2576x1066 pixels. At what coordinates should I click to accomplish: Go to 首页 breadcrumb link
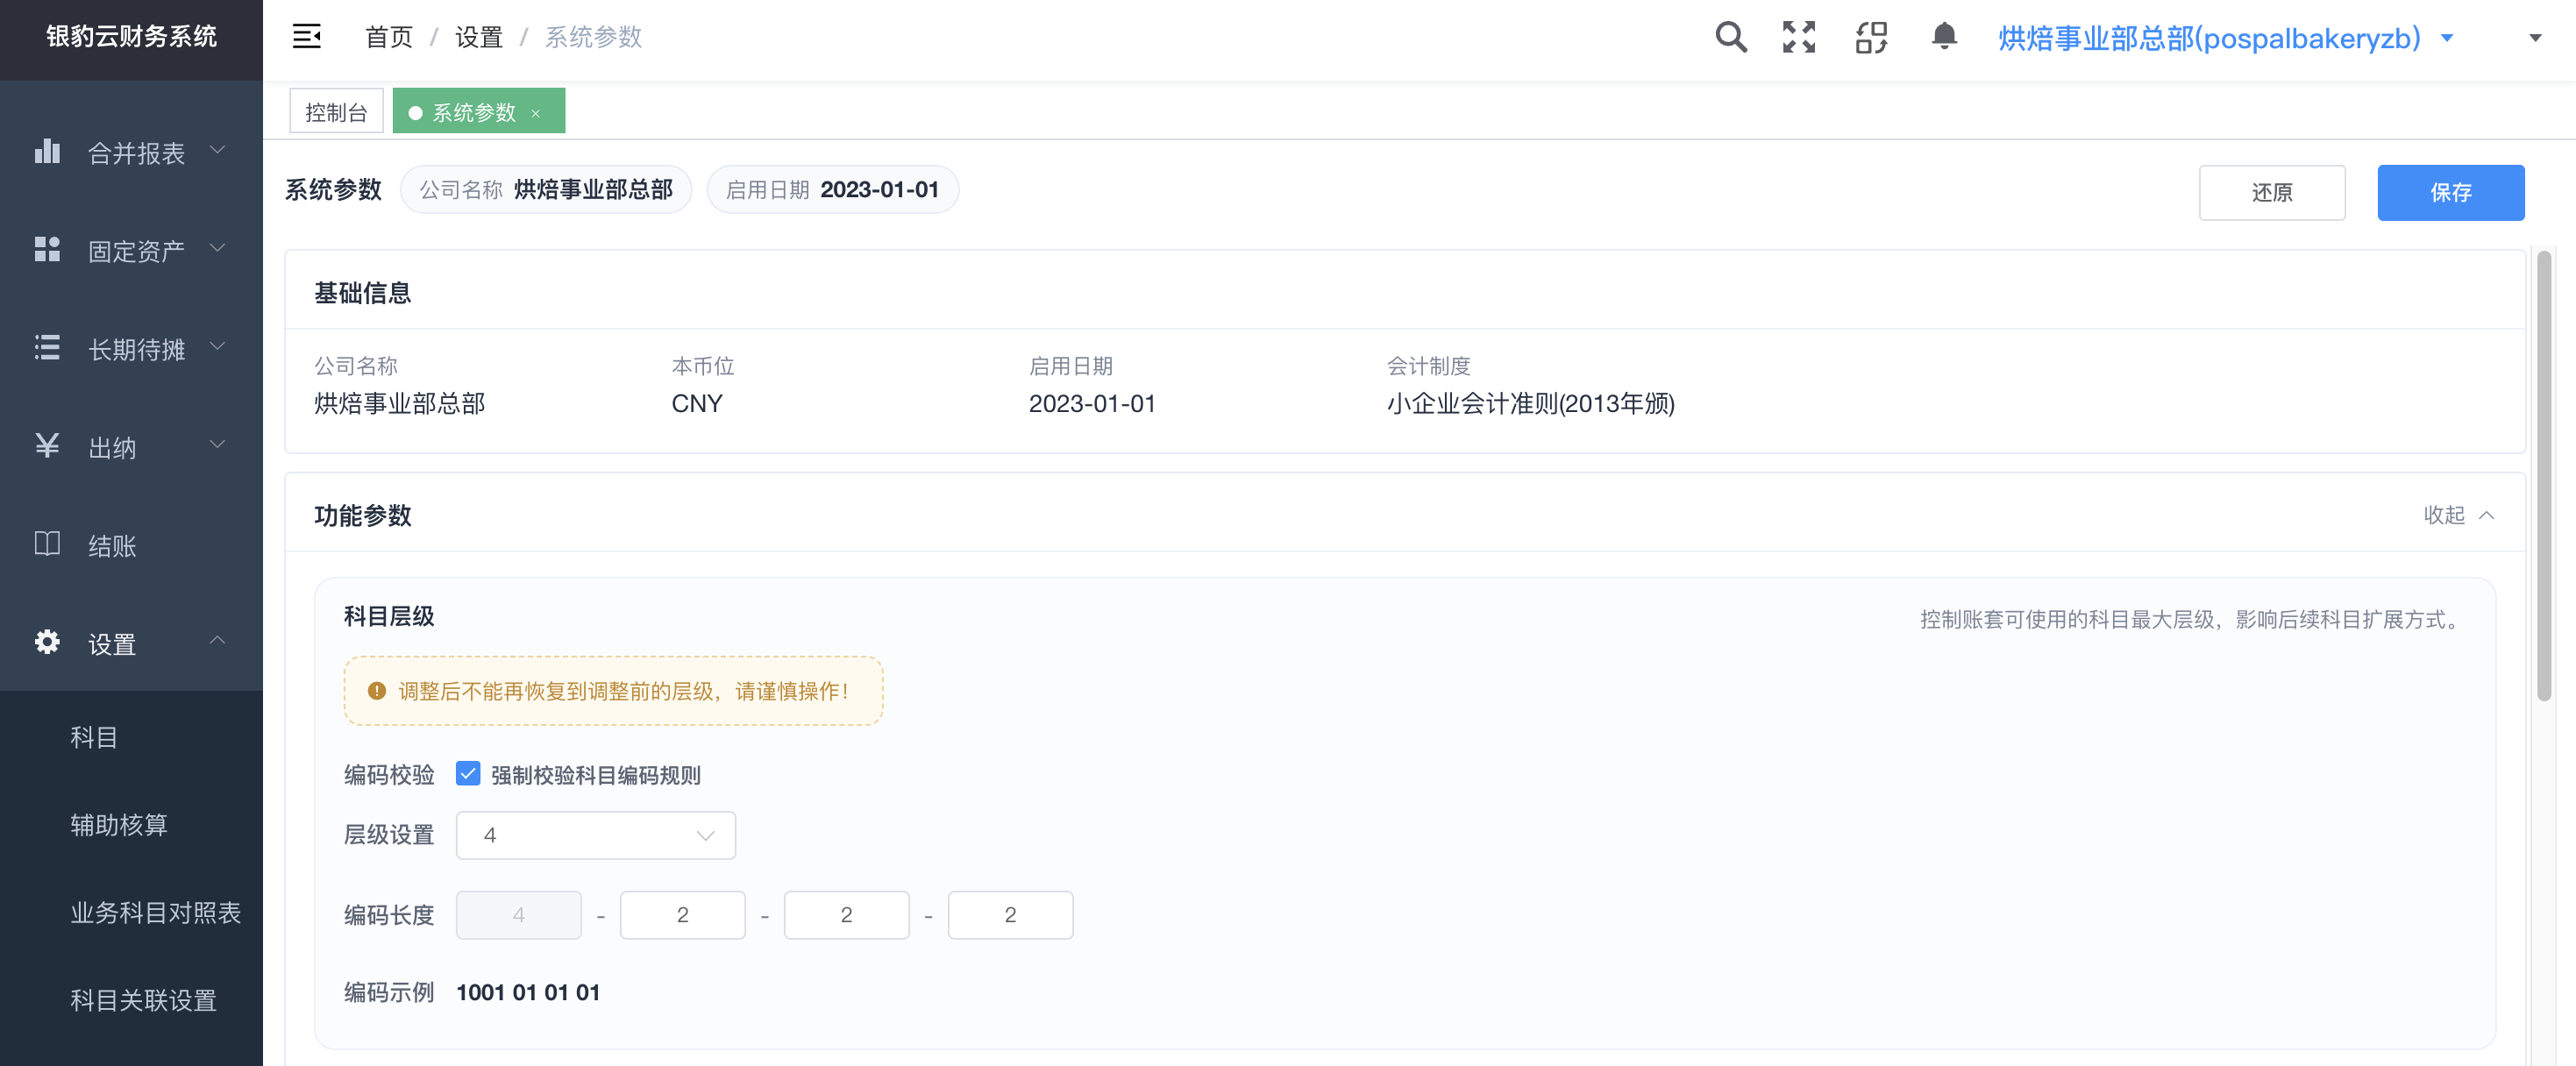[389, 37]
